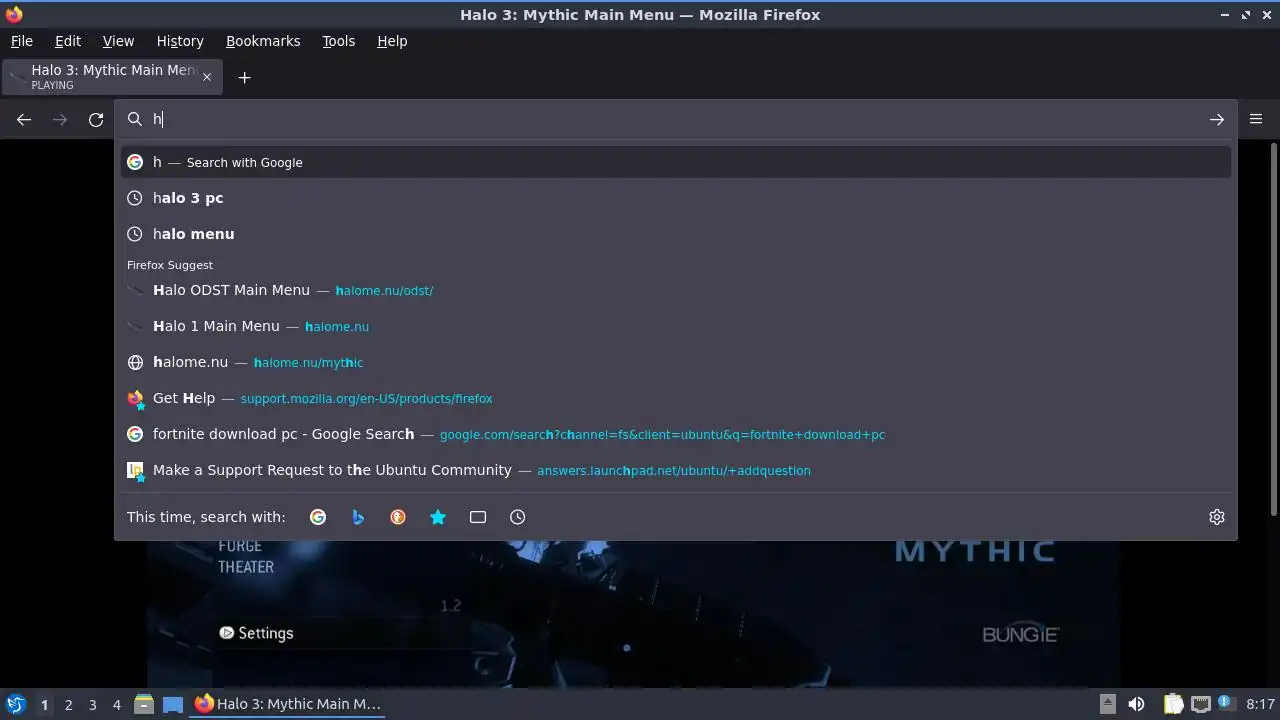
Task: Click the show desktop taskbar icon
Action: [173, 704]
